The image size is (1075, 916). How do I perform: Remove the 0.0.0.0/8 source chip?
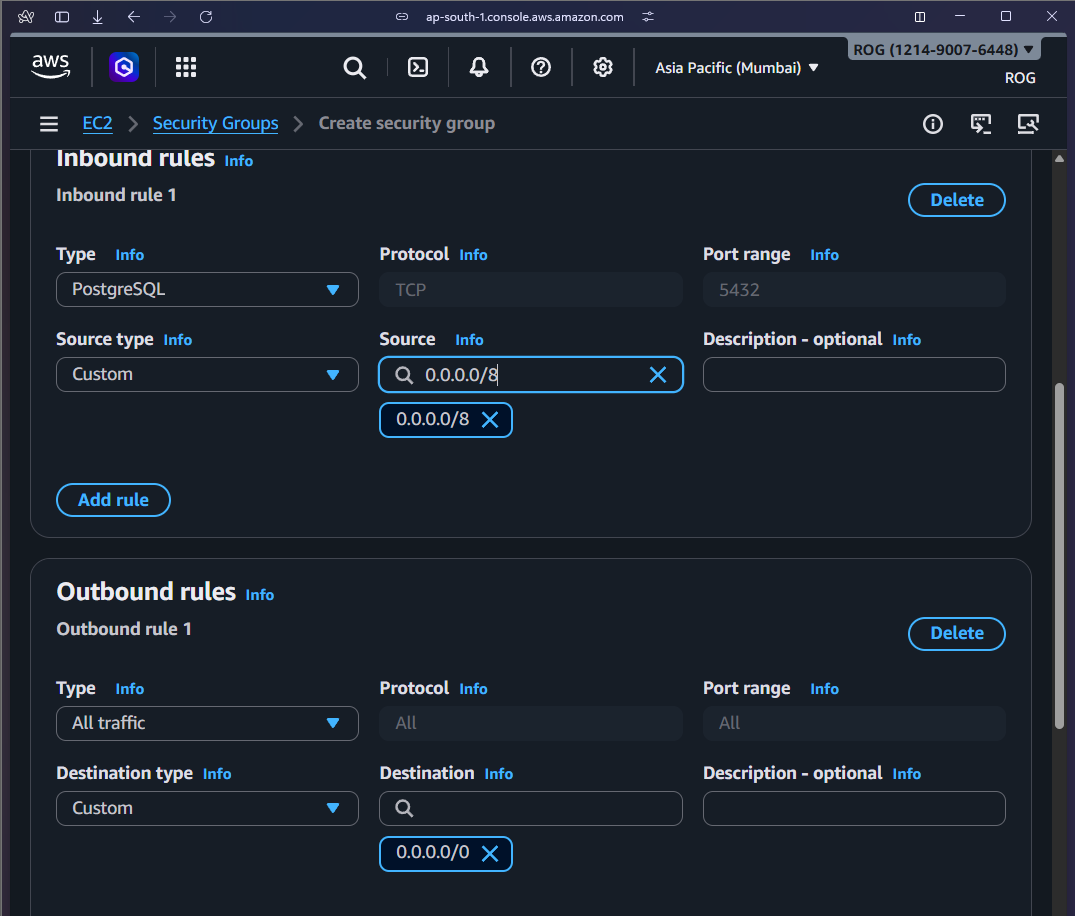[x=490, y=420]
